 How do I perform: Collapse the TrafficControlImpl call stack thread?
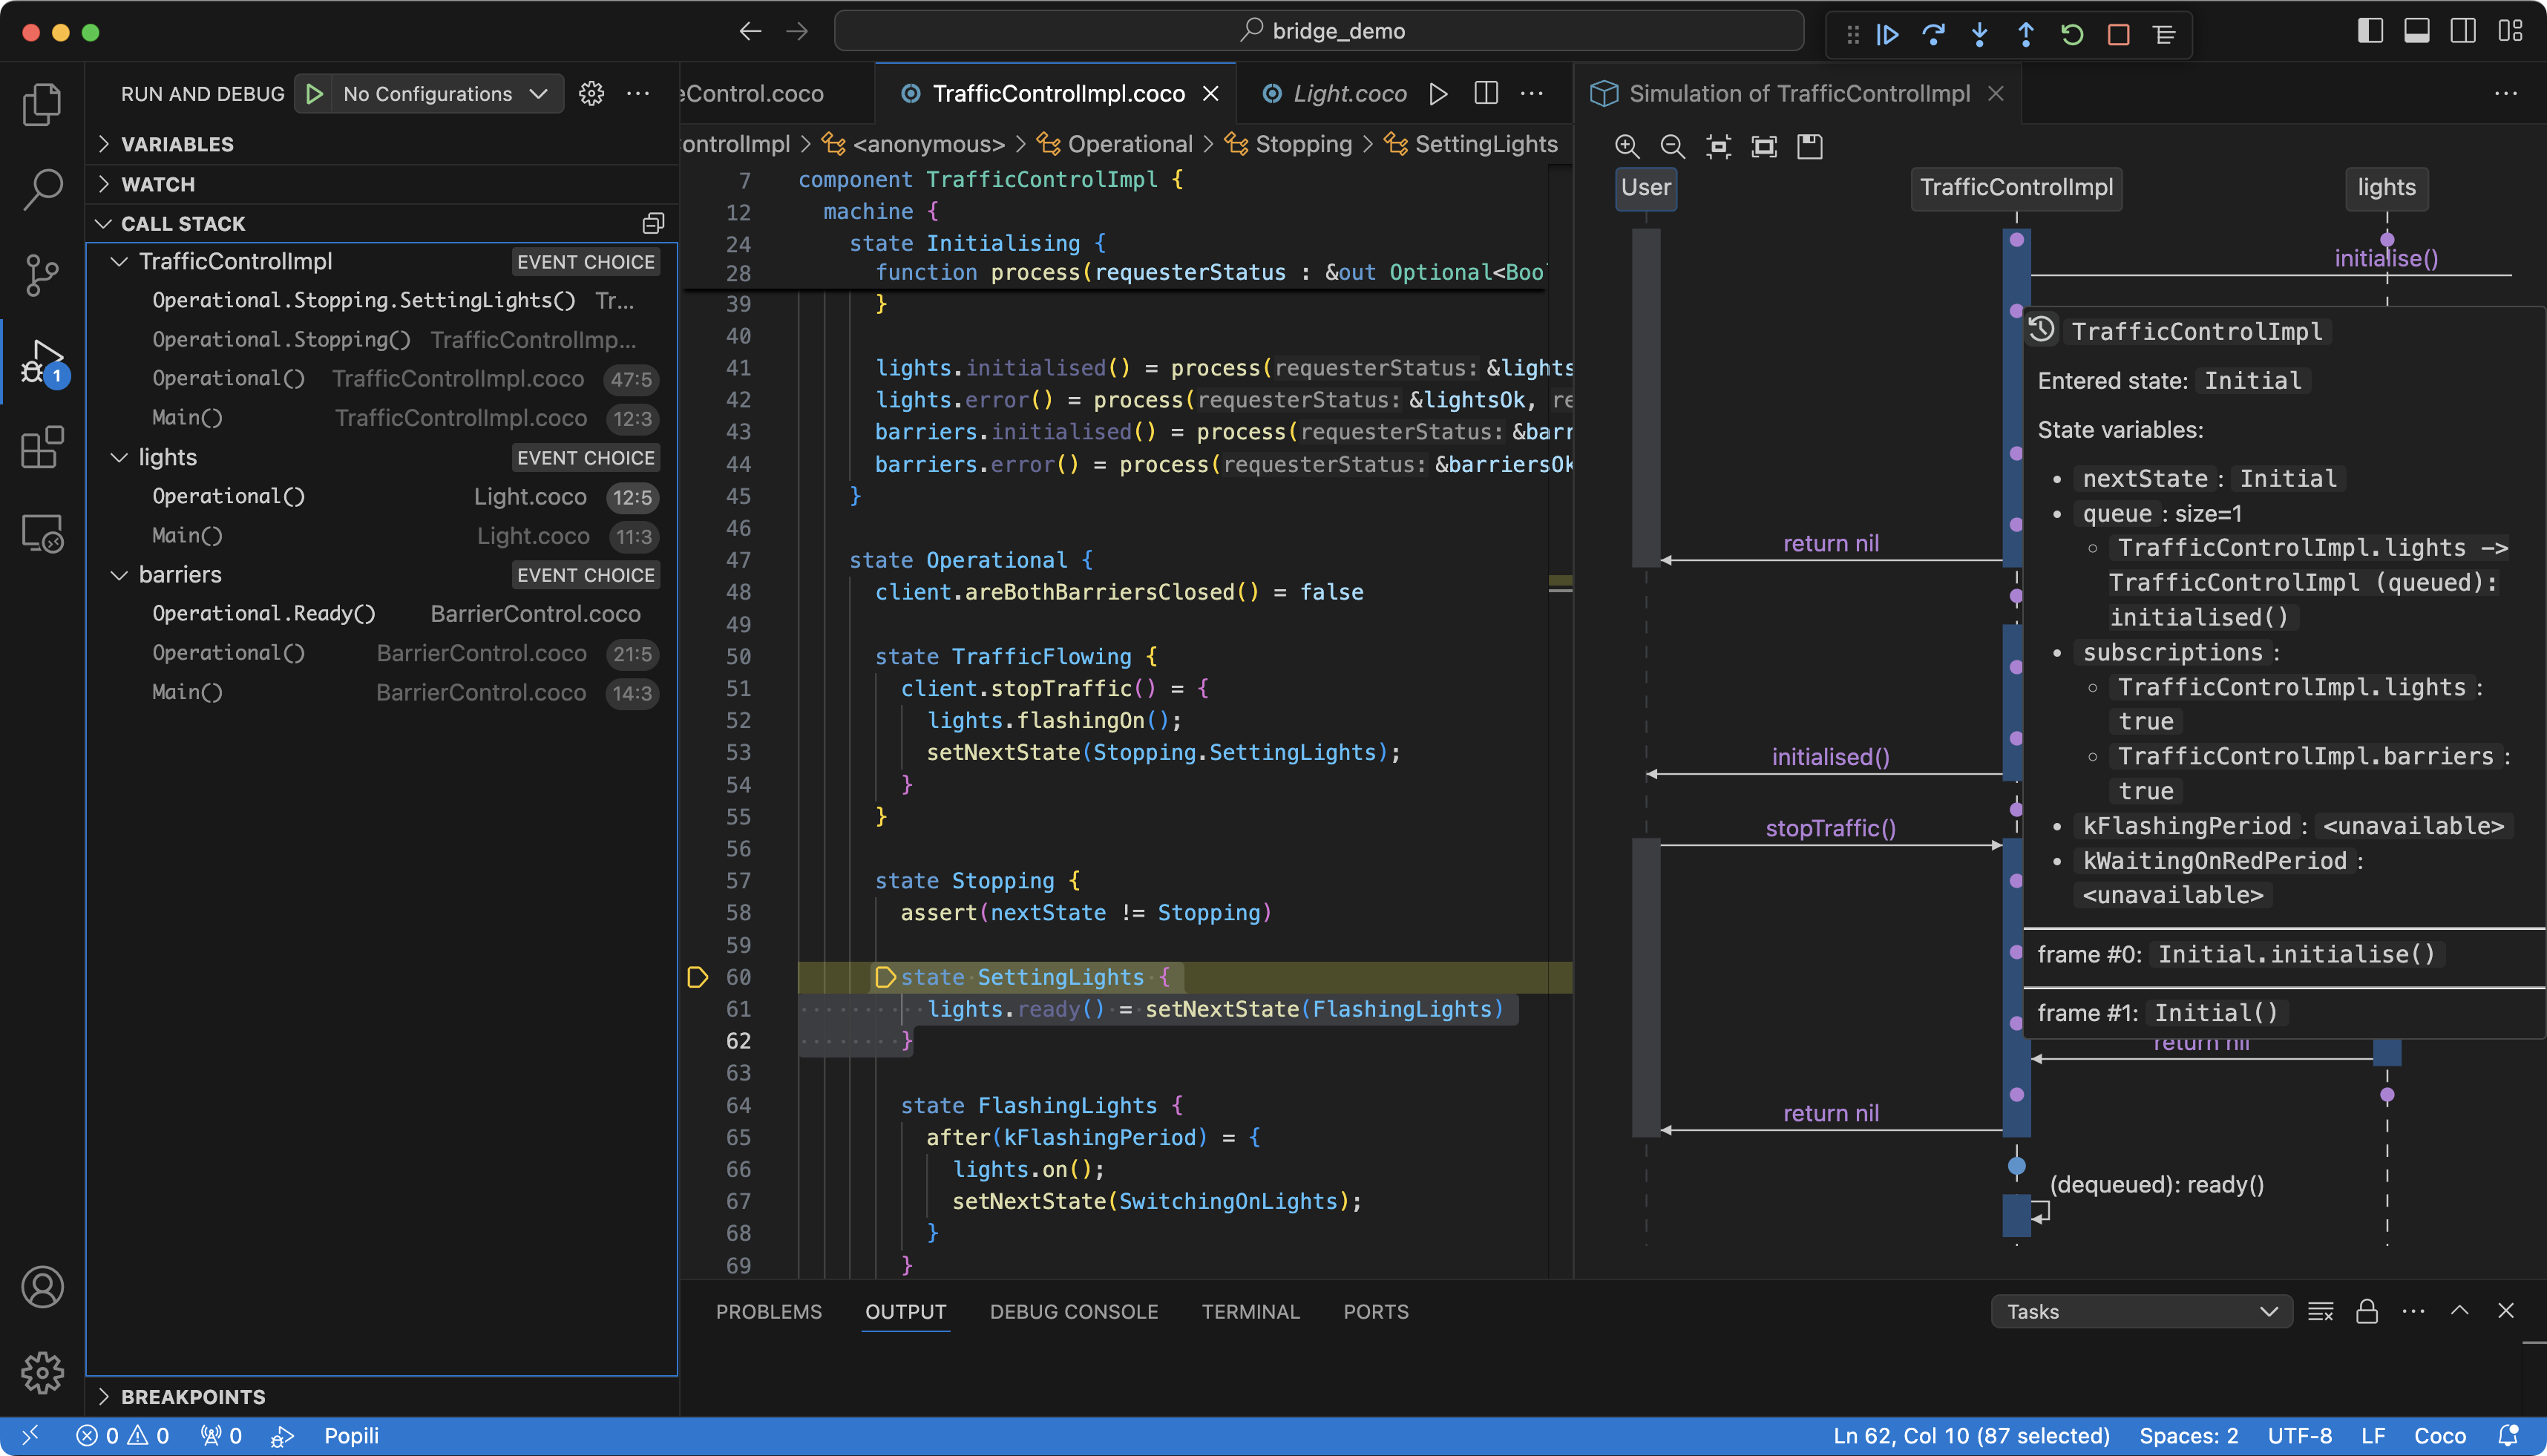119,262
